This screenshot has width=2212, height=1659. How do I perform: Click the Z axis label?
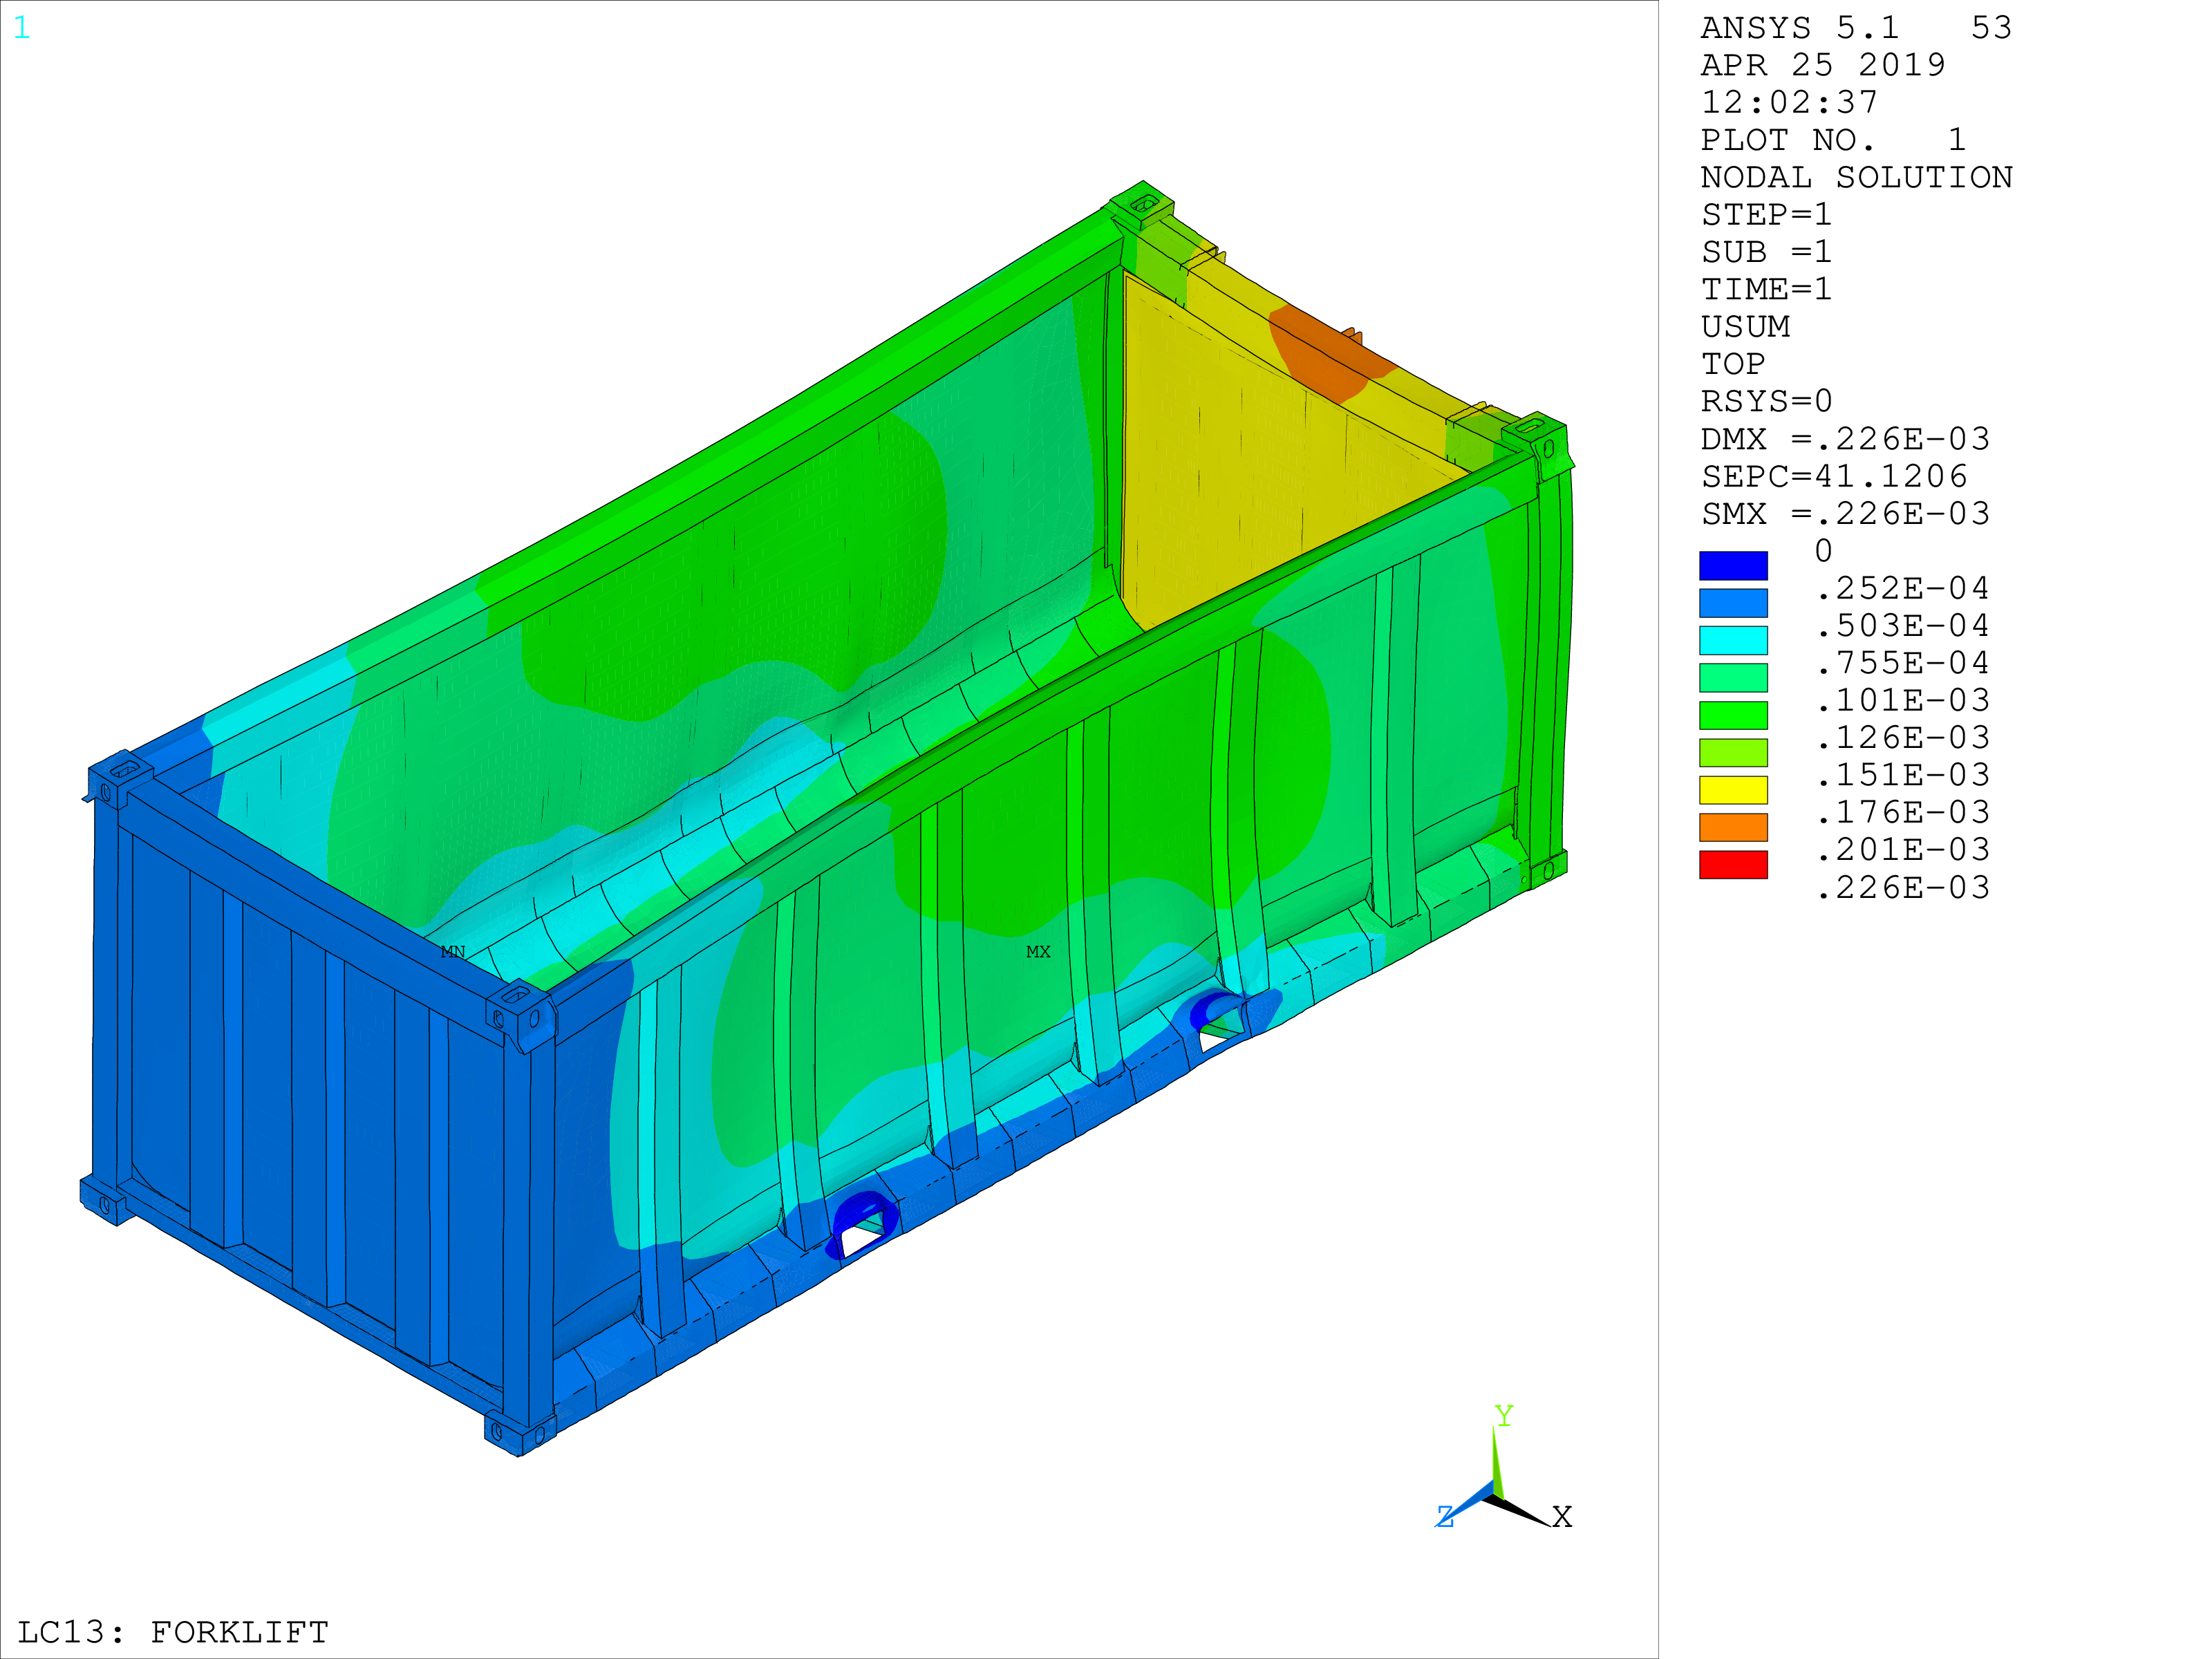point(1445,1517)
